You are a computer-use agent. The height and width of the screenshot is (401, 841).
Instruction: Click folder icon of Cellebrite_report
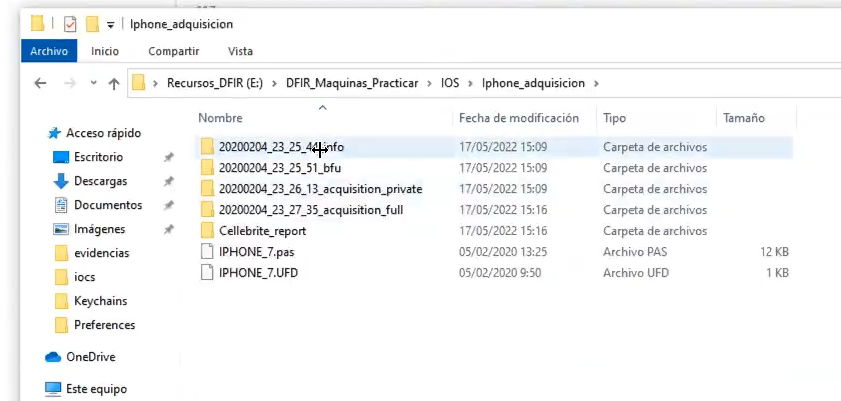pyautogui.click(x=208, y=231)
